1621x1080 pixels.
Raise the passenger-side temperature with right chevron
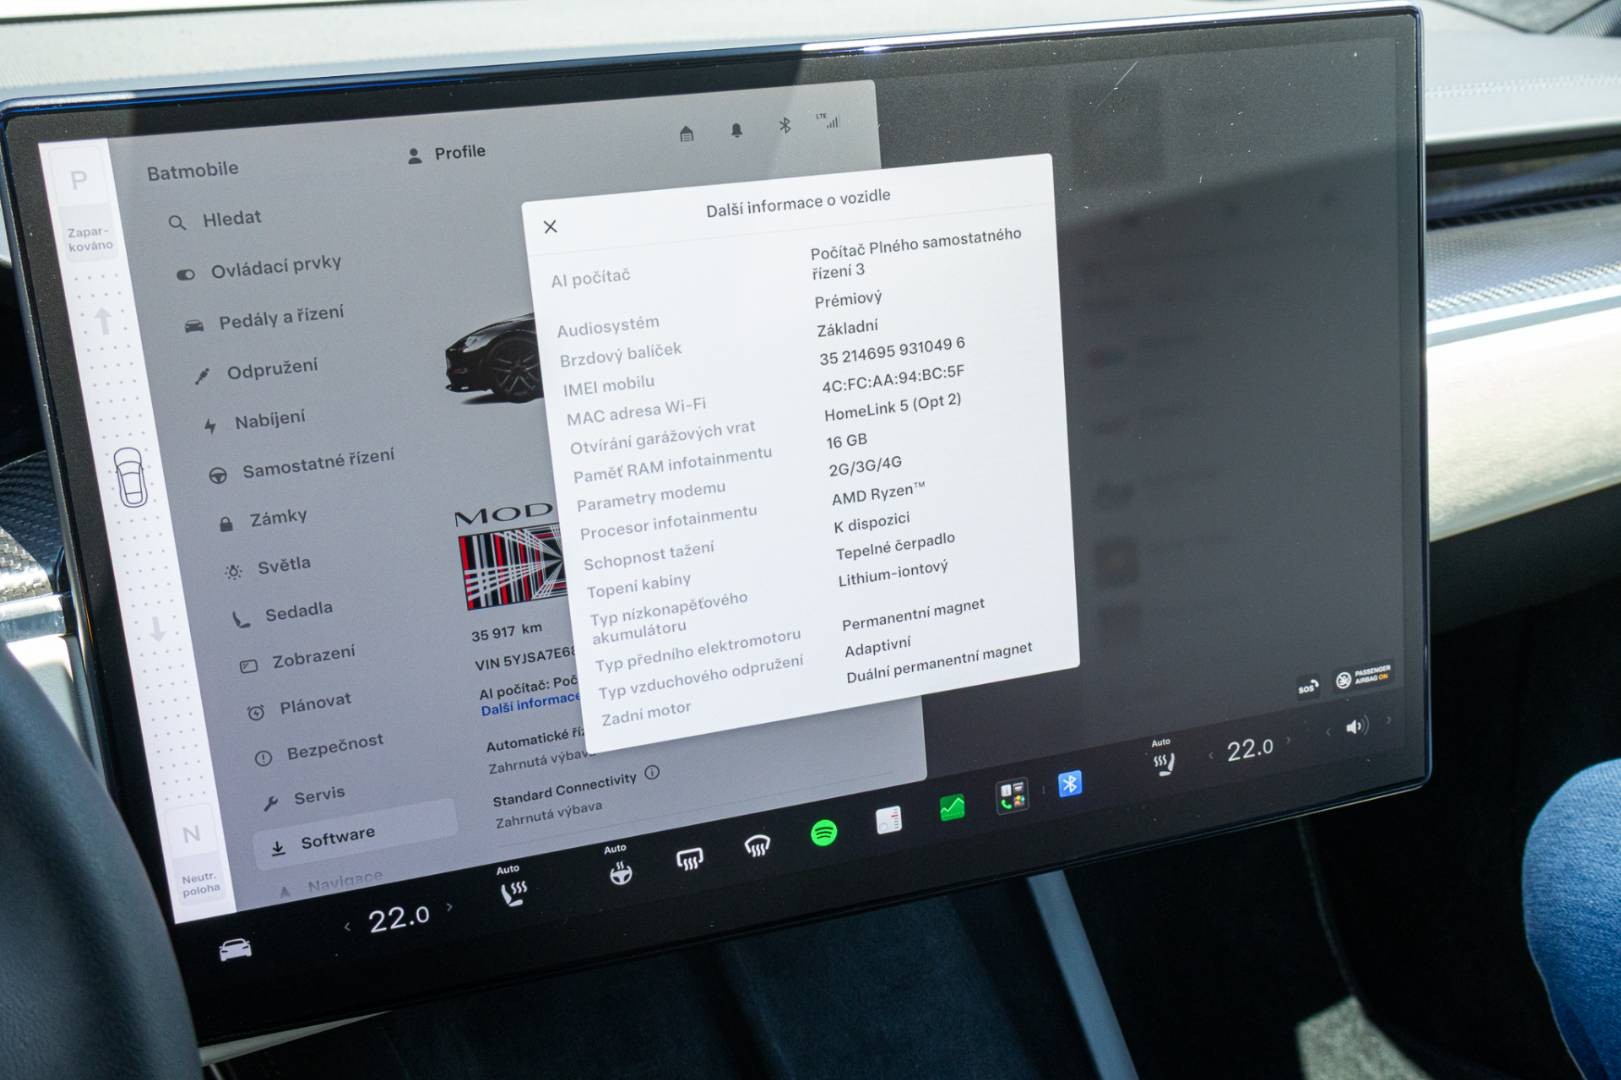(x=1288, y=741)
